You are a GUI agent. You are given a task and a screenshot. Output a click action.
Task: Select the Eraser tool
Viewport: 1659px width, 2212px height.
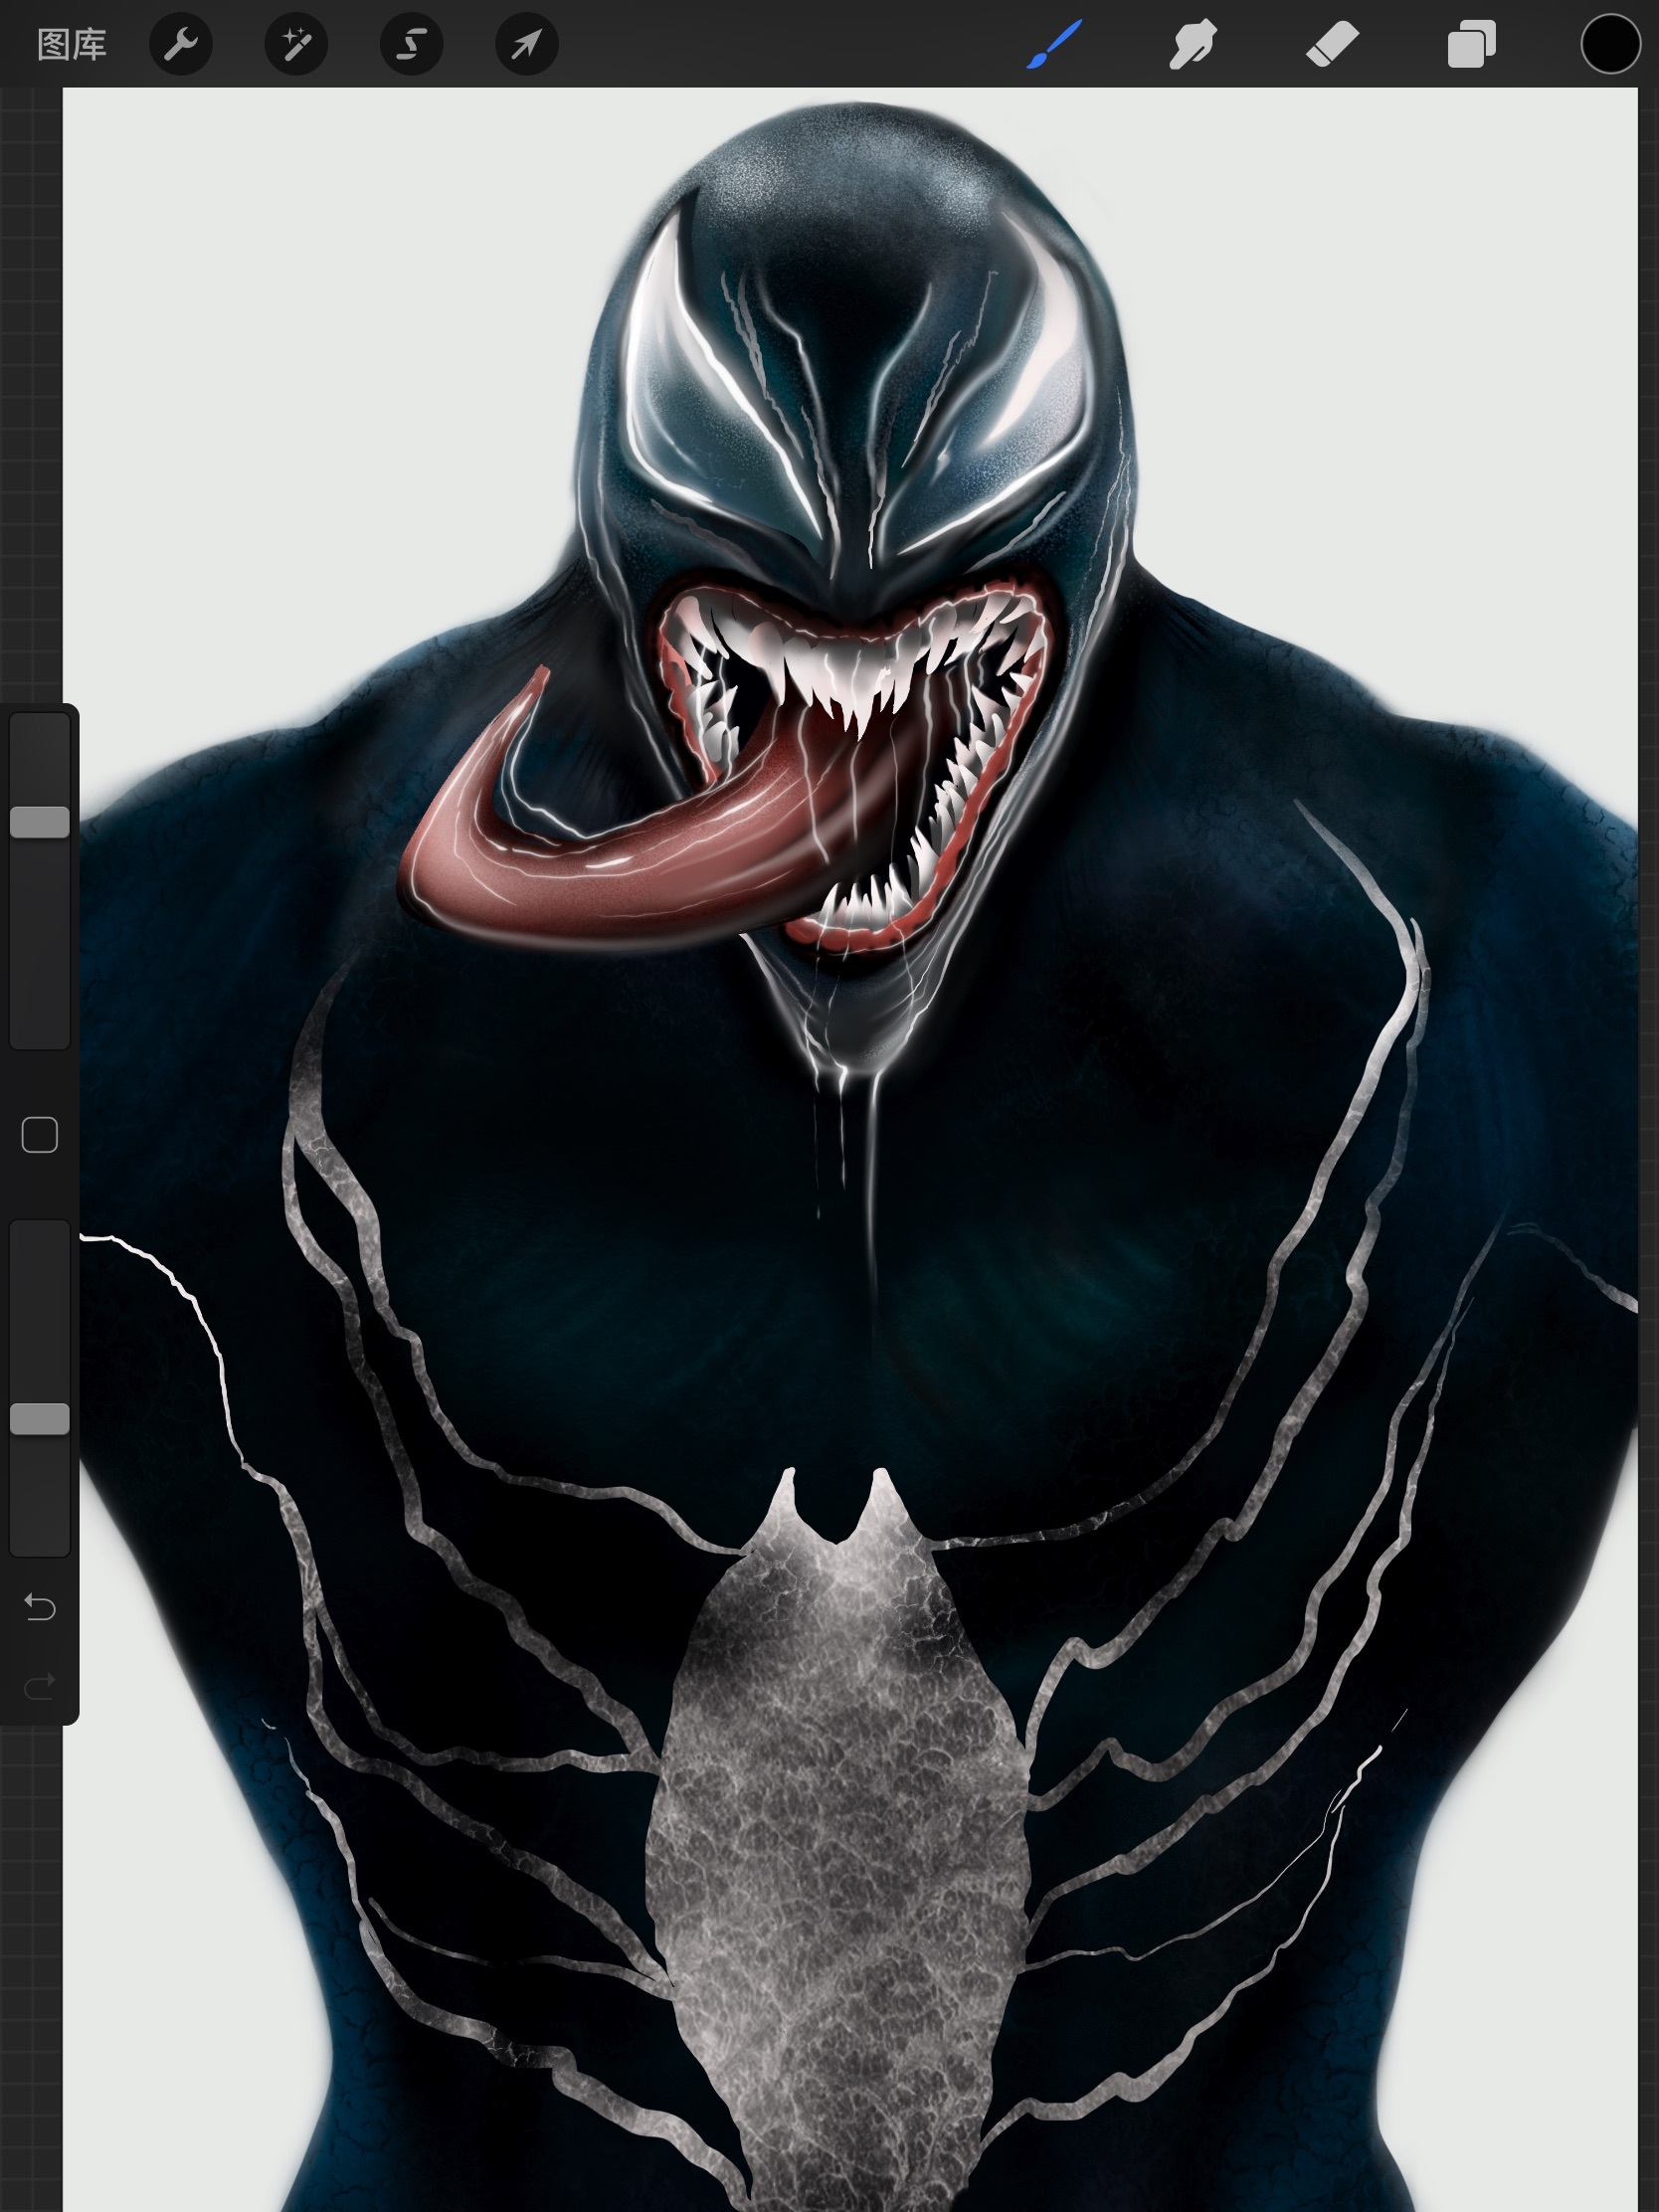point(1332,44)
